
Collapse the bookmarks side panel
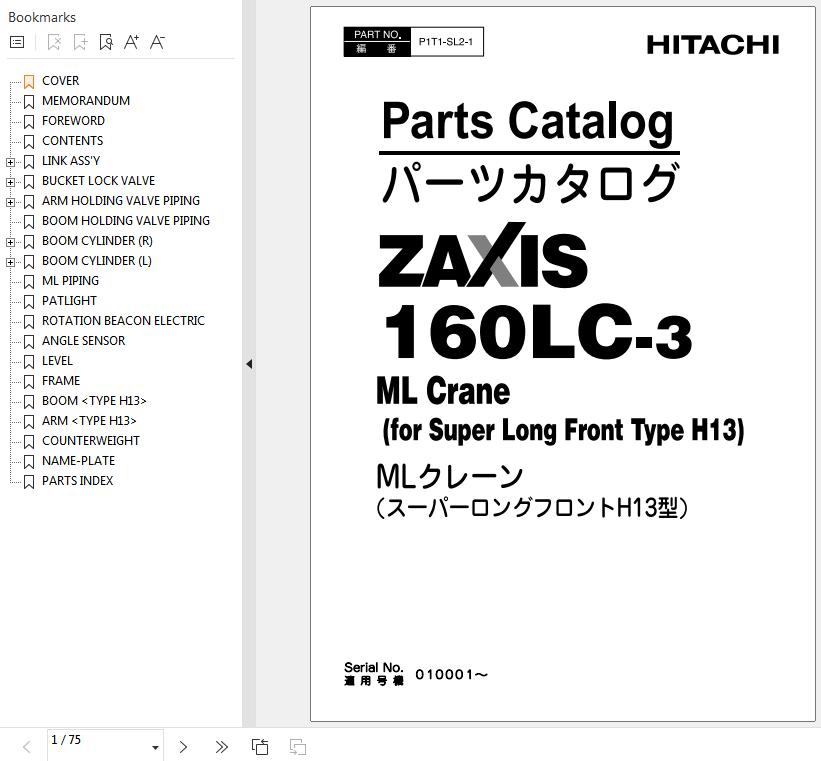point(249,363)
